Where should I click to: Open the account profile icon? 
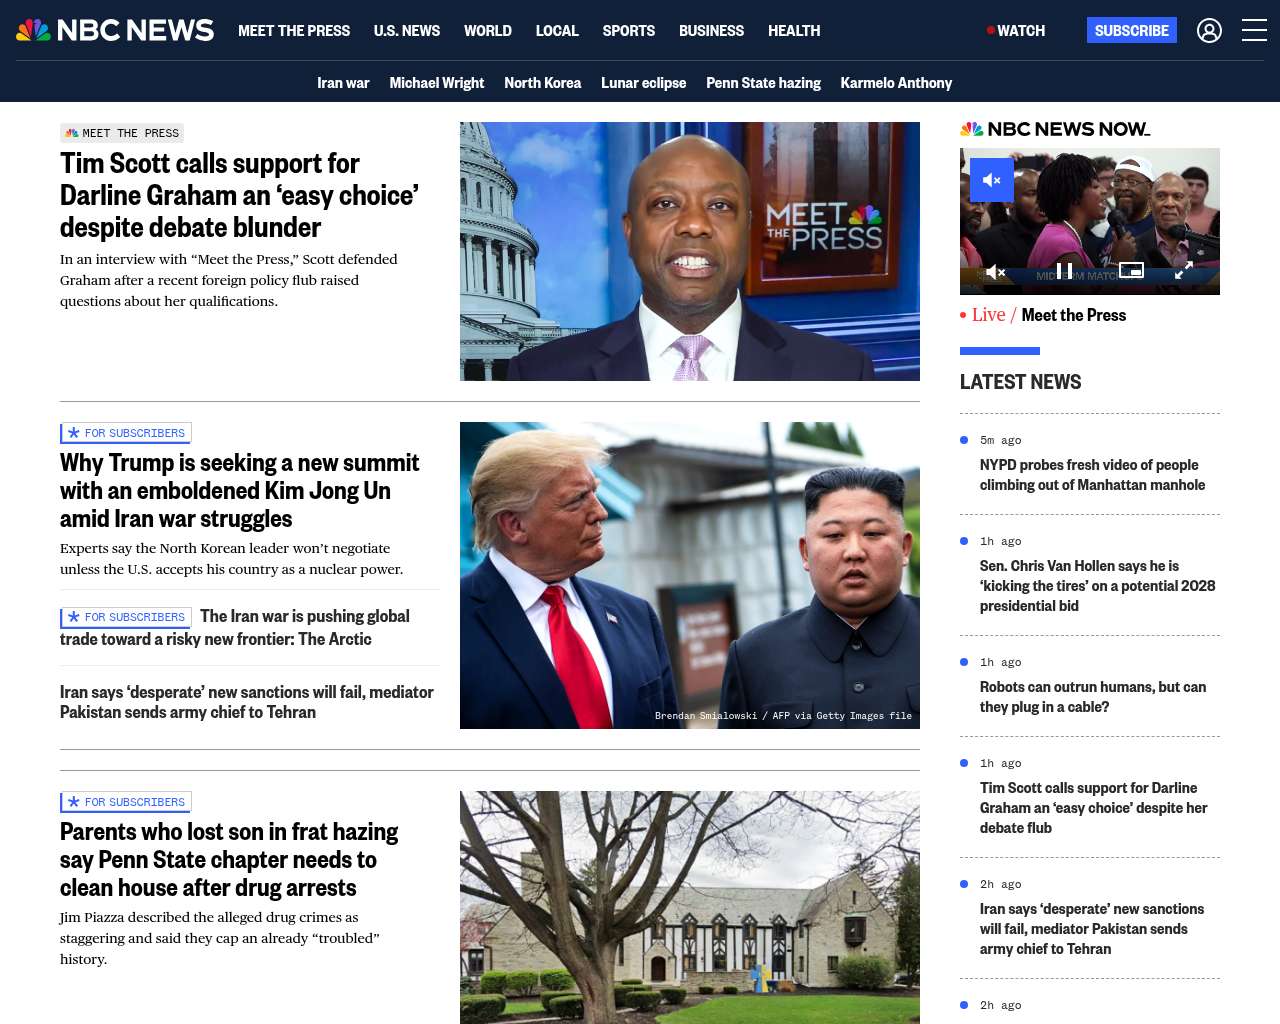pos(1209,31)
